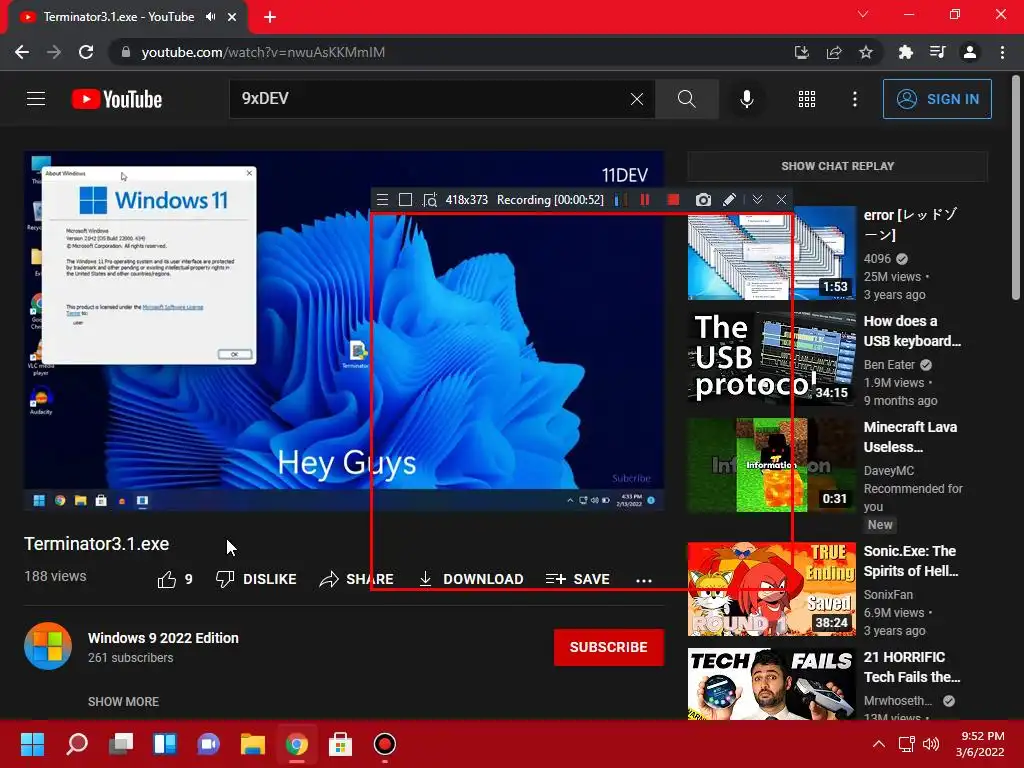Open the Windows 9 2022 Edition channel name
Screen dimensions: 1024x768
click(x=163, y=638)
